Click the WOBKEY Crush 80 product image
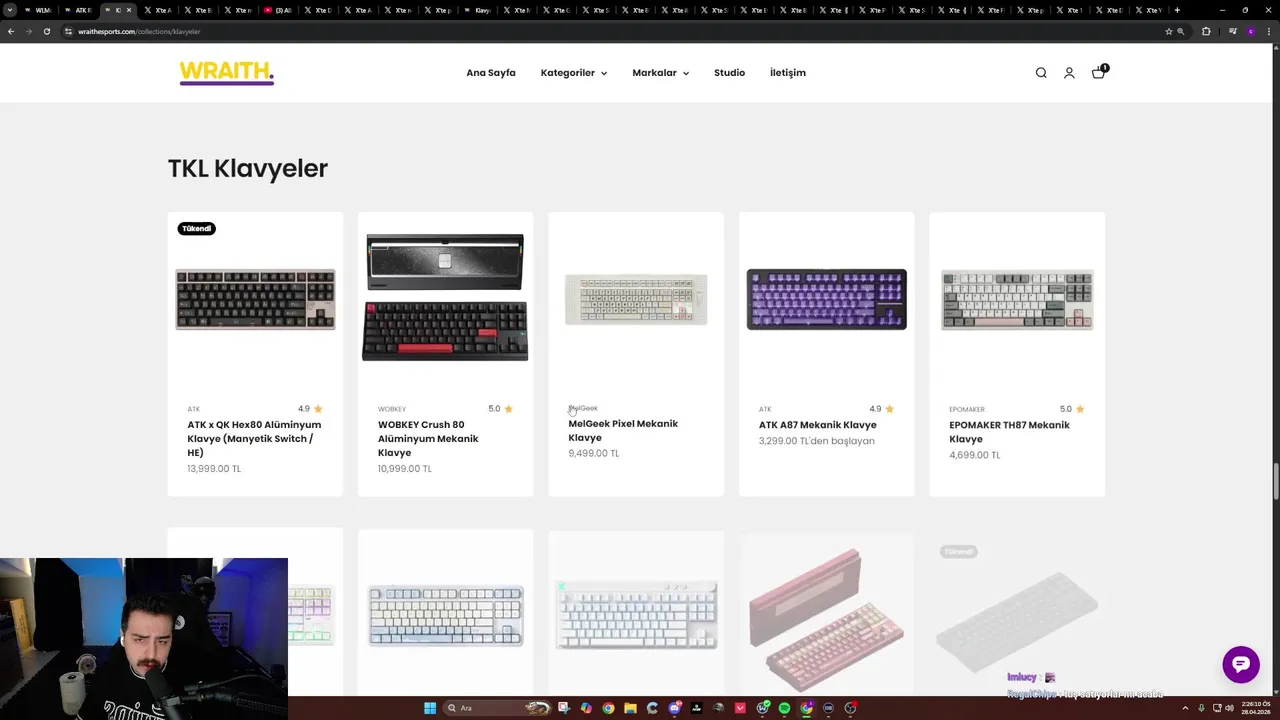 click(445, 298)
